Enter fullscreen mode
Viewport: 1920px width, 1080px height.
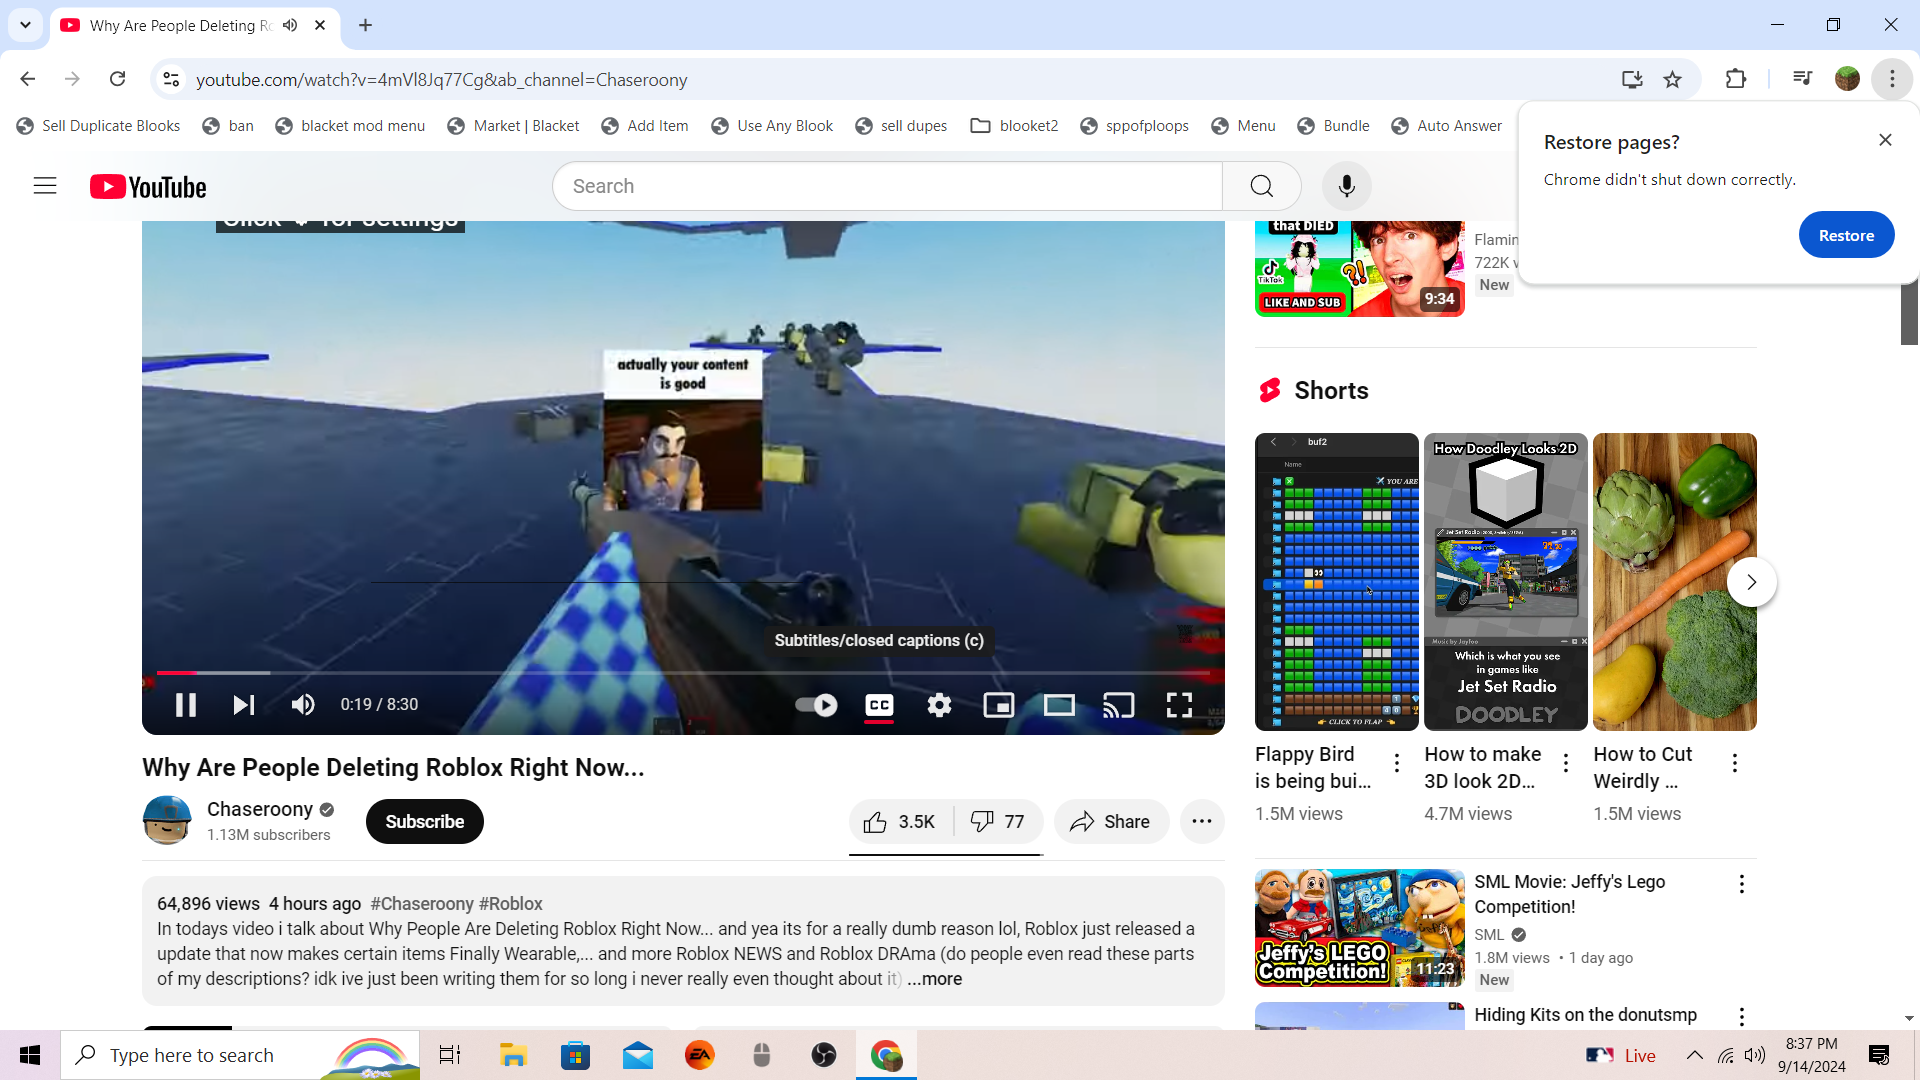pyautogui.click(x=1179, y=705)
